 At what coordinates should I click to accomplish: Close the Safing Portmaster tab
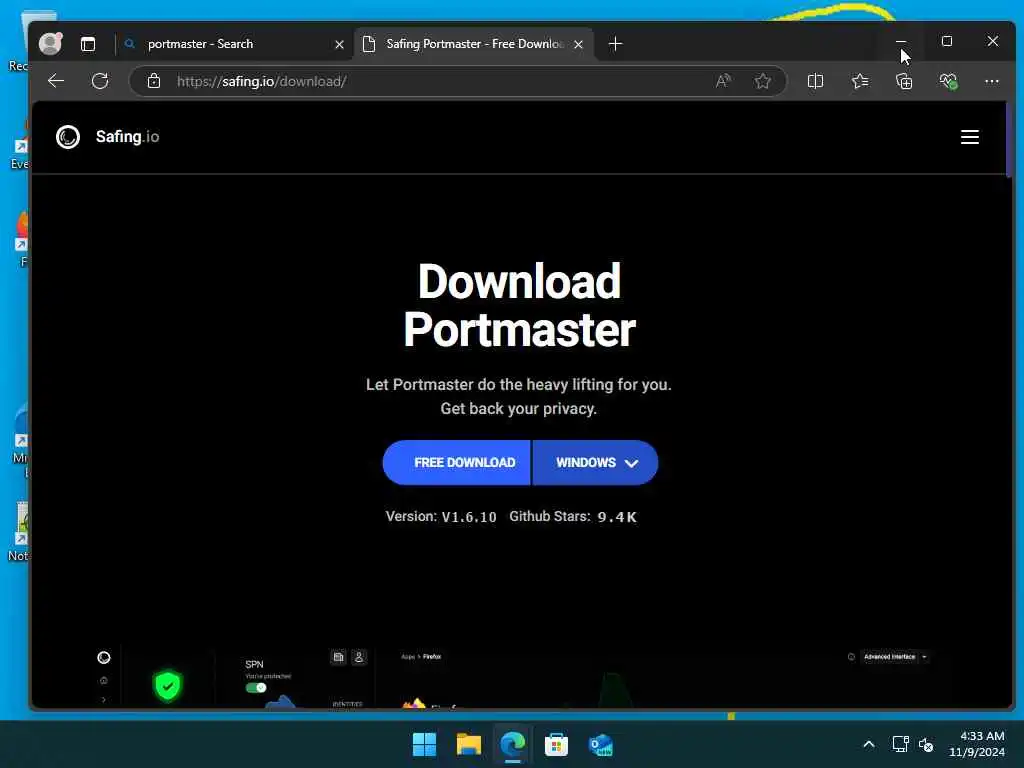pyautogui.click(x=578, y=44)
